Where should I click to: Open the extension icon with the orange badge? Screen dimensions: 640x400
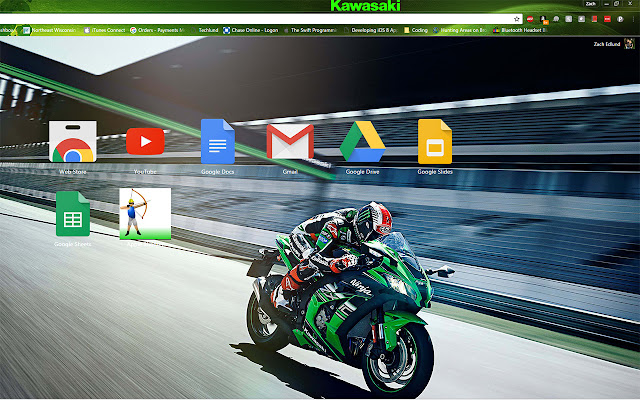(543, 19)
